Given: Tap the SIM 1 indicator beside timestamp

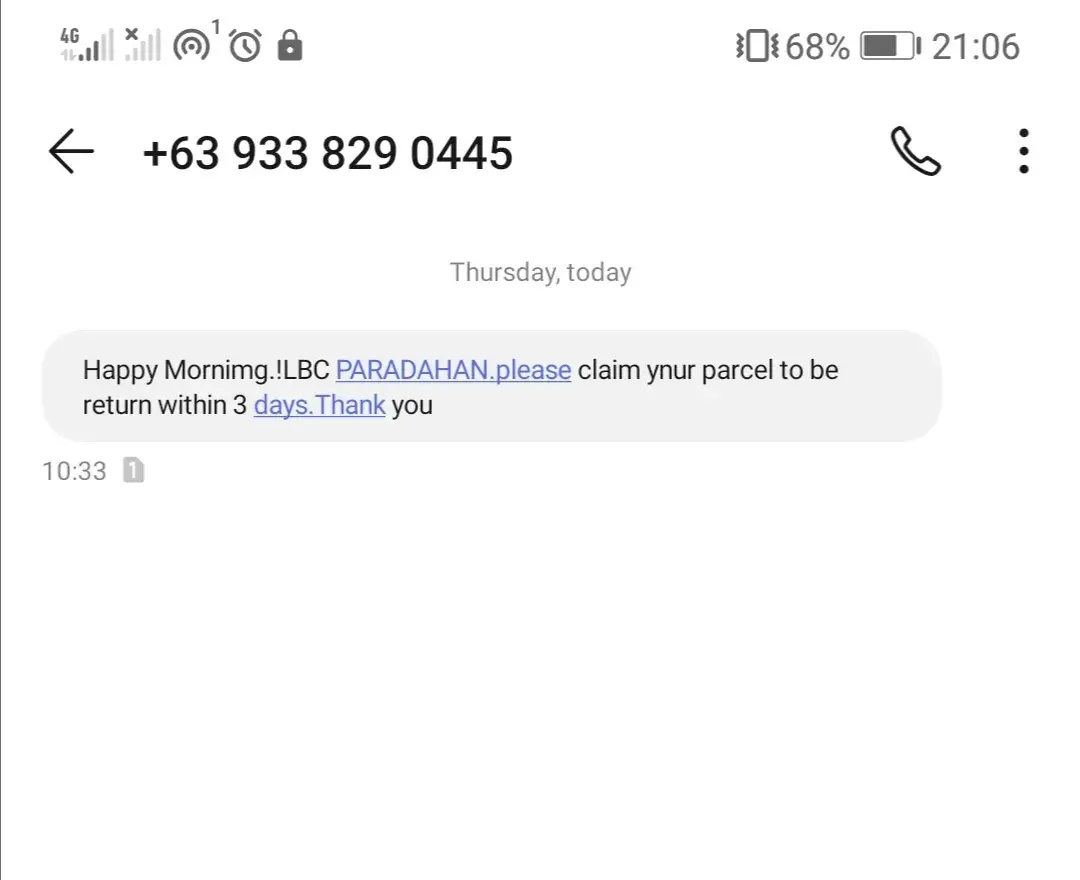Looking at the screenshot, I should 133,470.
